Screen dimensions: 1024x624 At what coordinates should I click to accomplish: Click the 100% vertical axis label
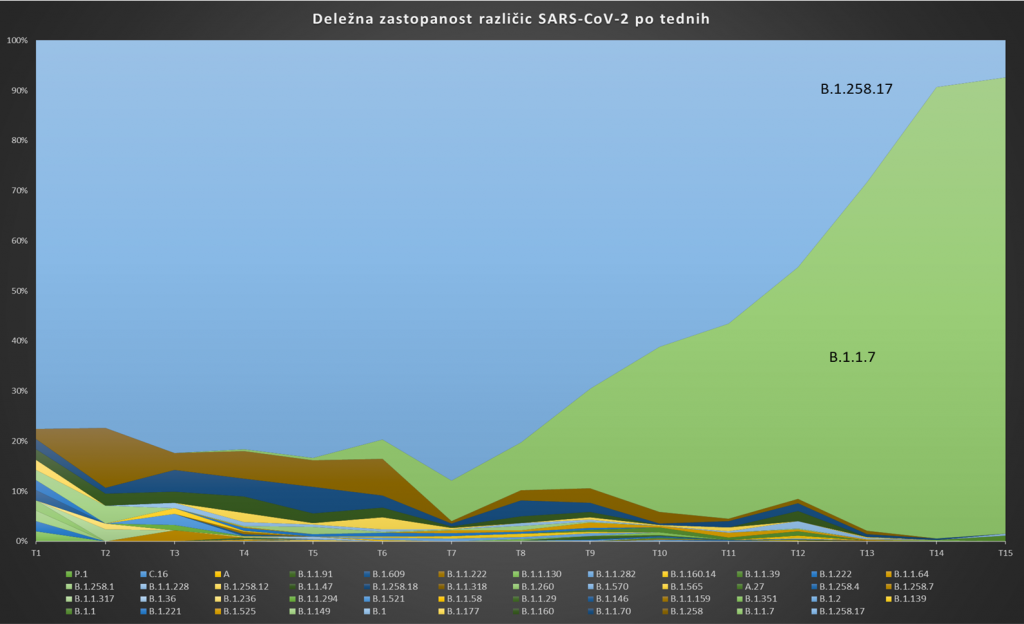17,41
